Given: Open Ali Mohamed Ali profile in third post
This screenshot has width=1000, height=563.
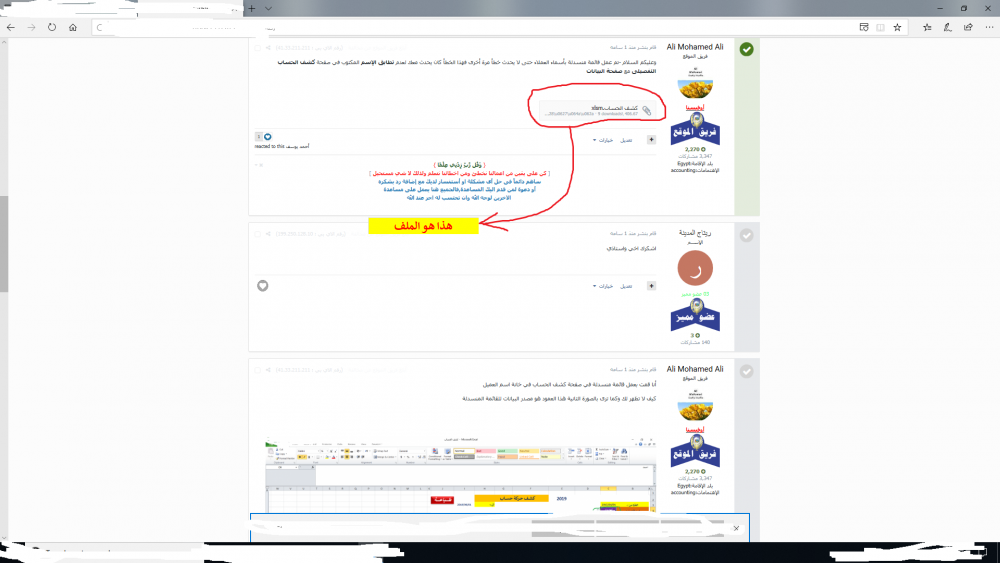Looking at the screenshot, I should click(695, 369).
